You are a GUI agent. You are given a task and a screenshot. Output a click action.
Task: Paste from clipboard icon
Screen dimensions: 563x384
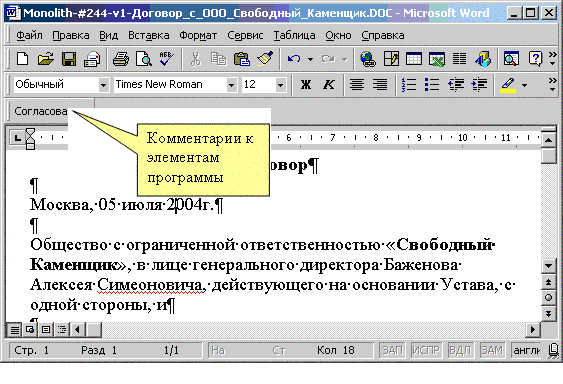[x=242, y=59]
